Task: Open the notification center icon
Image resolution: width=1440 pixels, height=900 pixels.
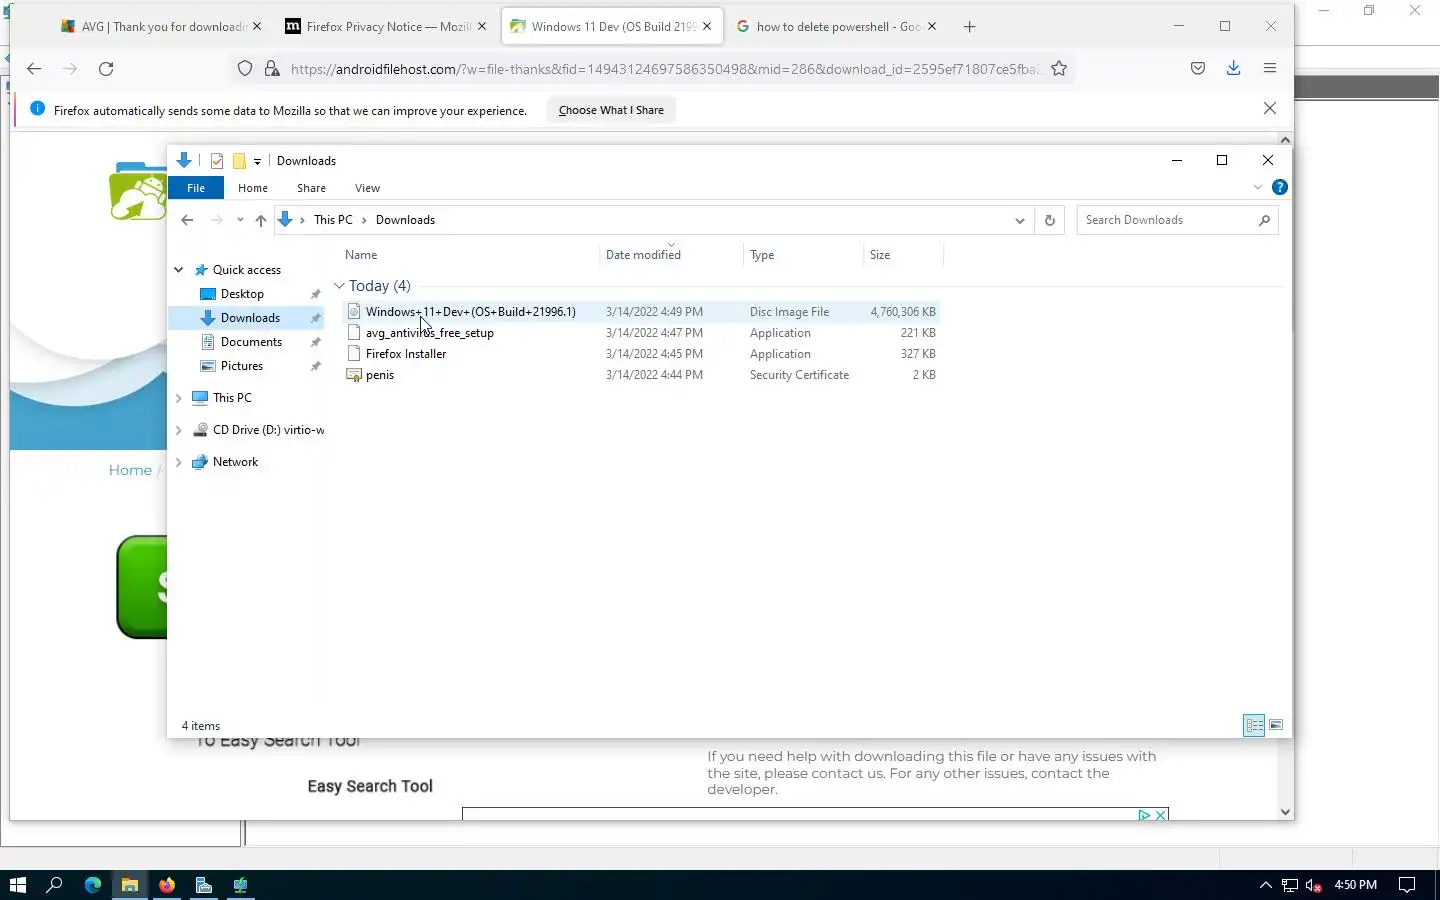Action: (1407, 885)
